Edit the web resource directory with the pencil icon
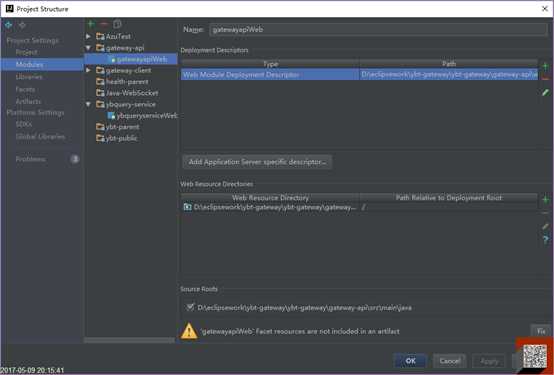This screenshot has width=554, height=375. 545,226
